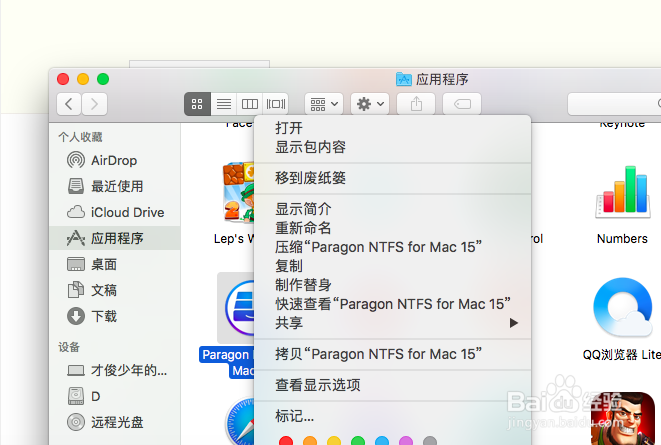Click the yellow minimize window button

[83, 79]
